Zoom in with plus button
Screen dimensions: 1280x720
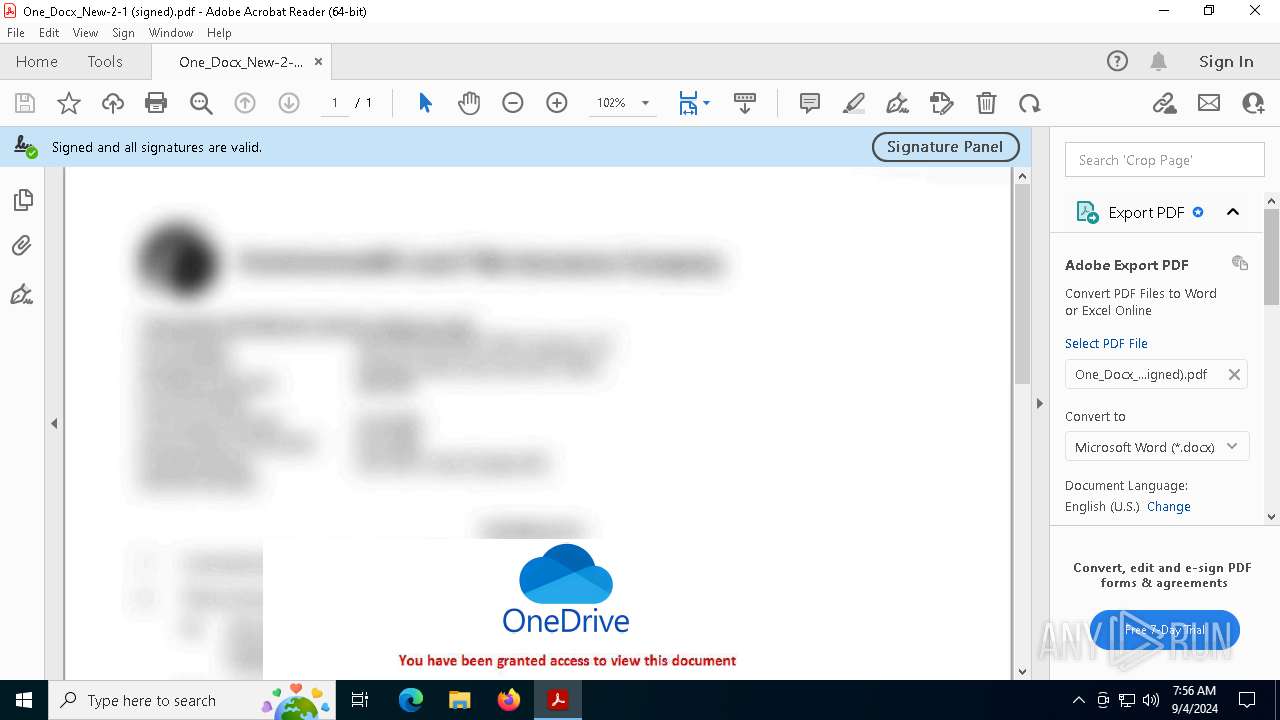[x=557, y=103]
